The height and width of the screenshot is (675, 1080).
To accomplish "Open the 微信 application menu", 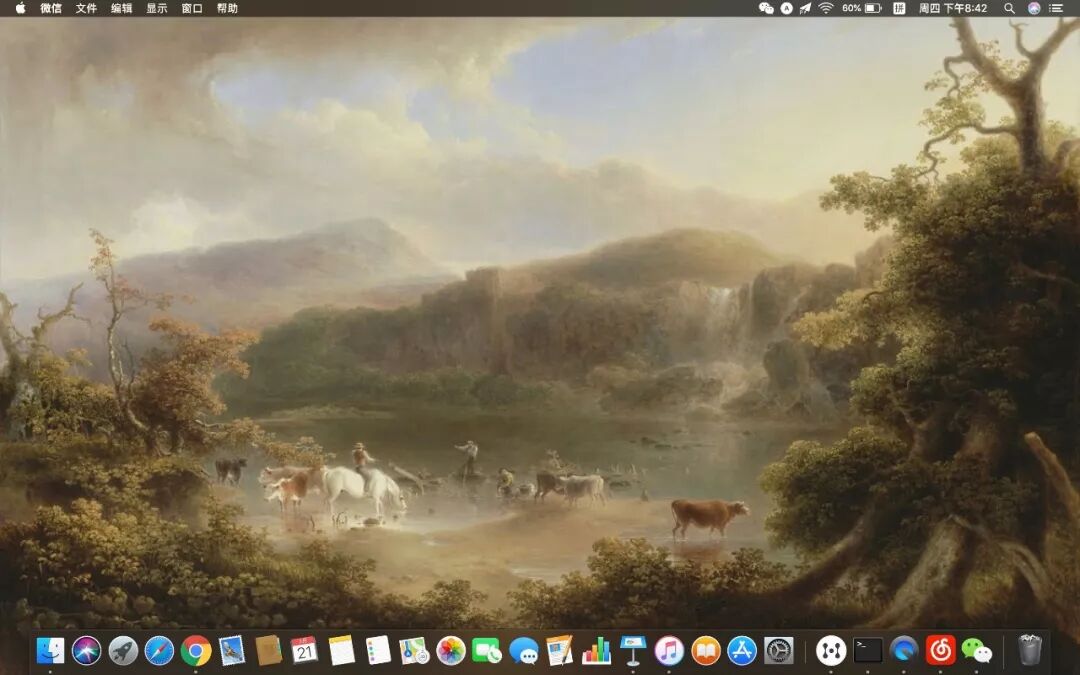I will coord(51,8).
